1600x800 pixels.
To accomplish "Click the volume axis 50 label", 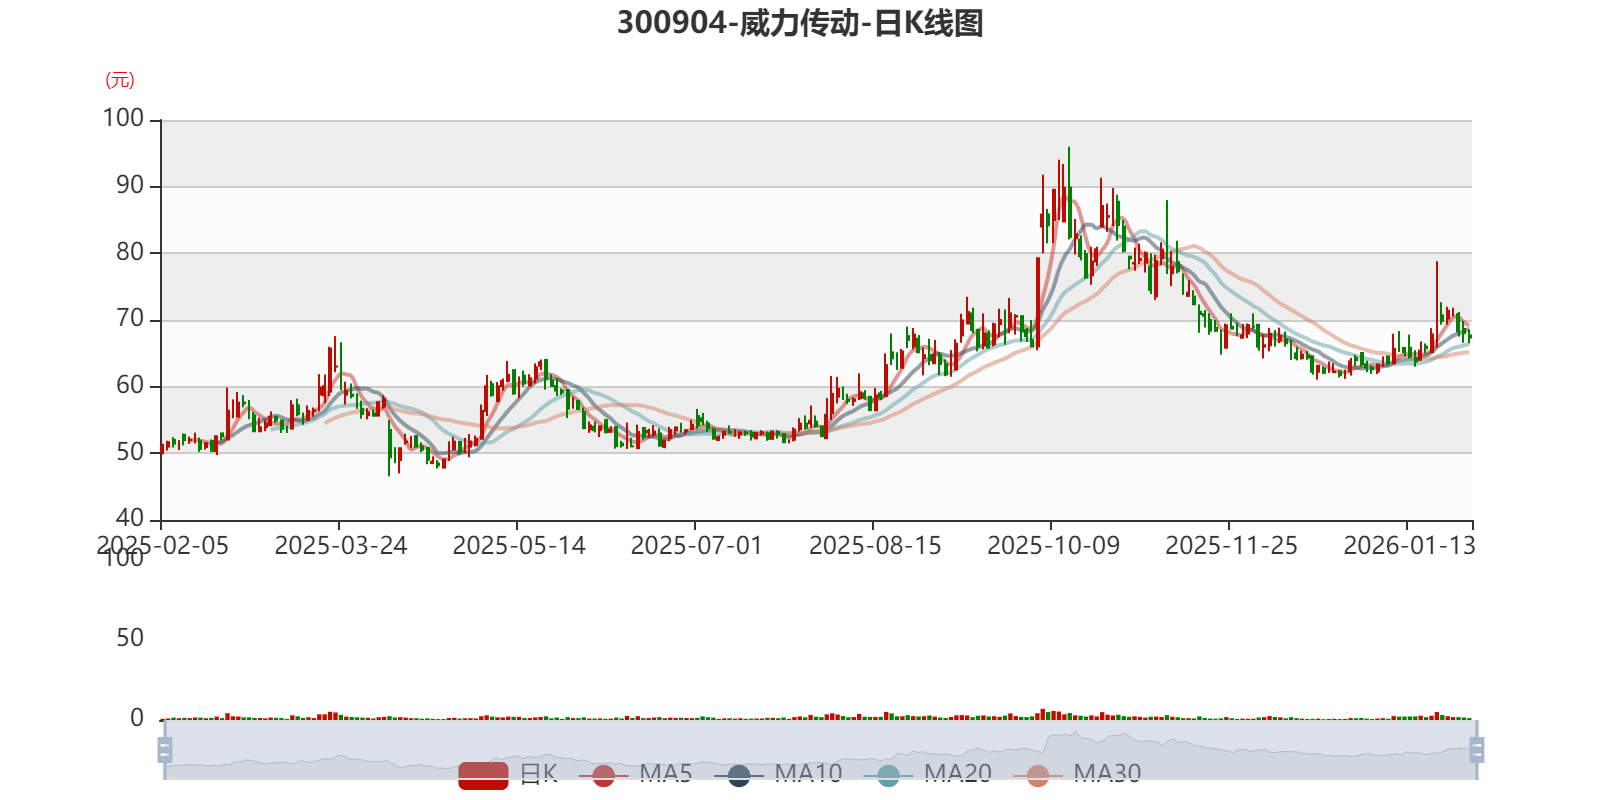I will coord(130,638).
